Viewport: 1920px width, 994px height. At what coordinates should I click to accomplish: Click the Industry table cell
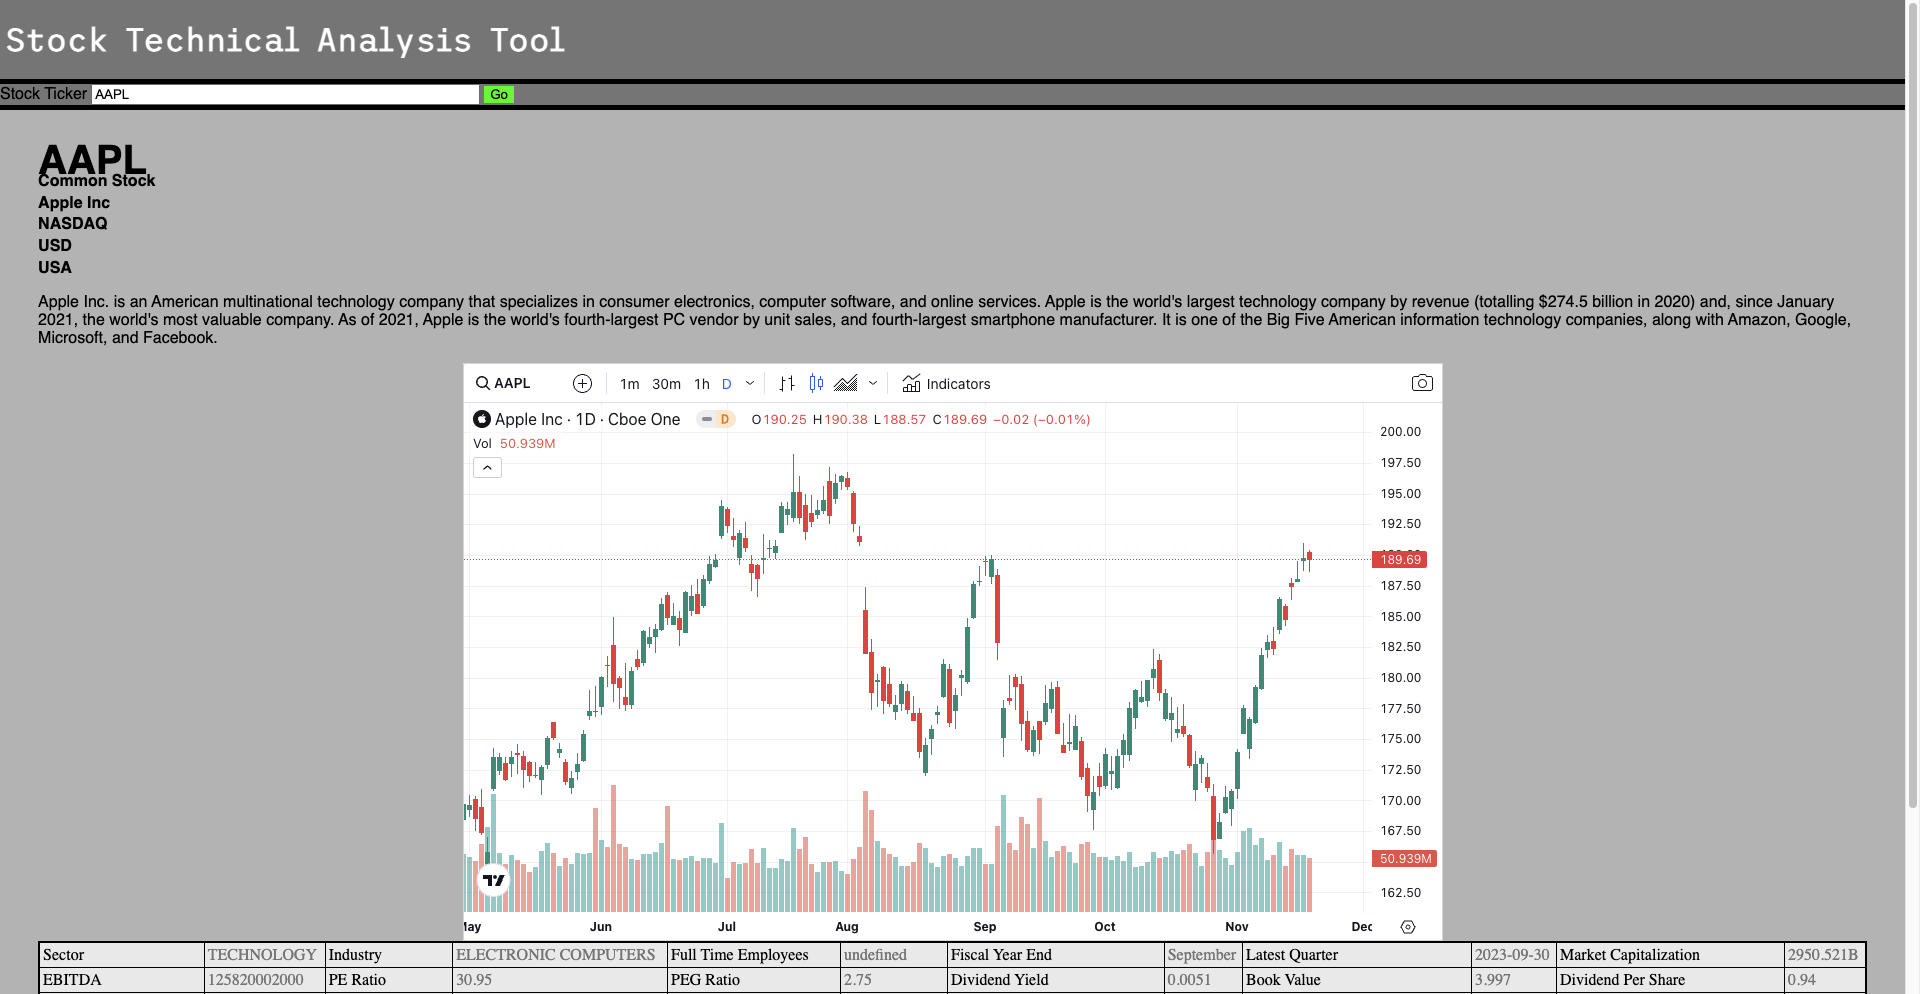coord(389,955)
